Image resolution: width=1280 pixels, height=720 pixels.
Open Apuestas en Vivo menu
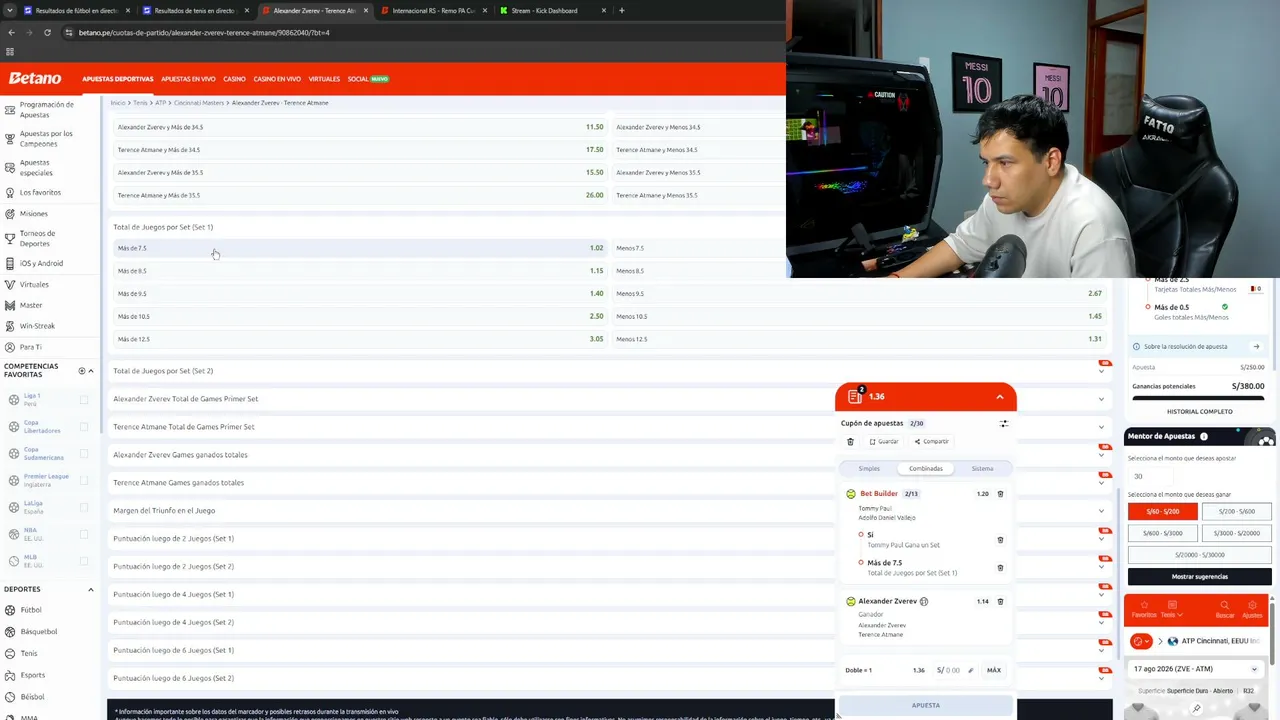(188, 78)
